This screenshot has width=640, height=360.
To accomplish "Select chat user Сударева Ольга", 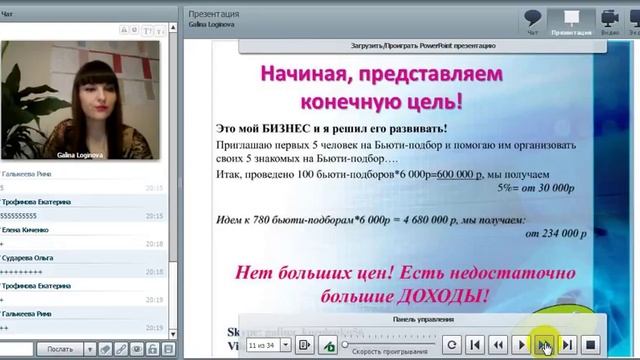I will [28, 258].
